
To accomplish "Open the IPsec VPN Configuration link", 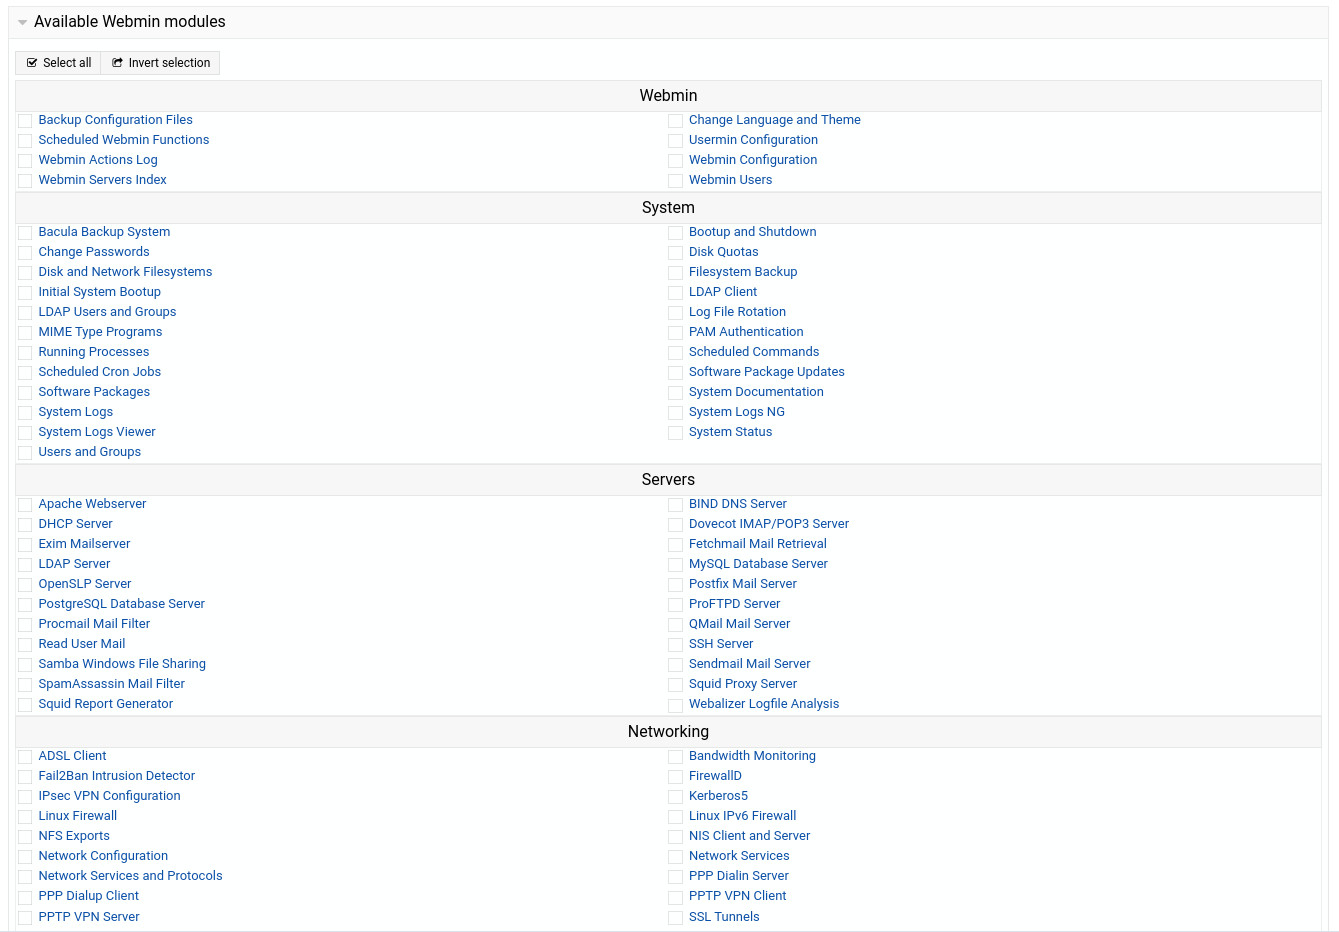I will (110, 796).
